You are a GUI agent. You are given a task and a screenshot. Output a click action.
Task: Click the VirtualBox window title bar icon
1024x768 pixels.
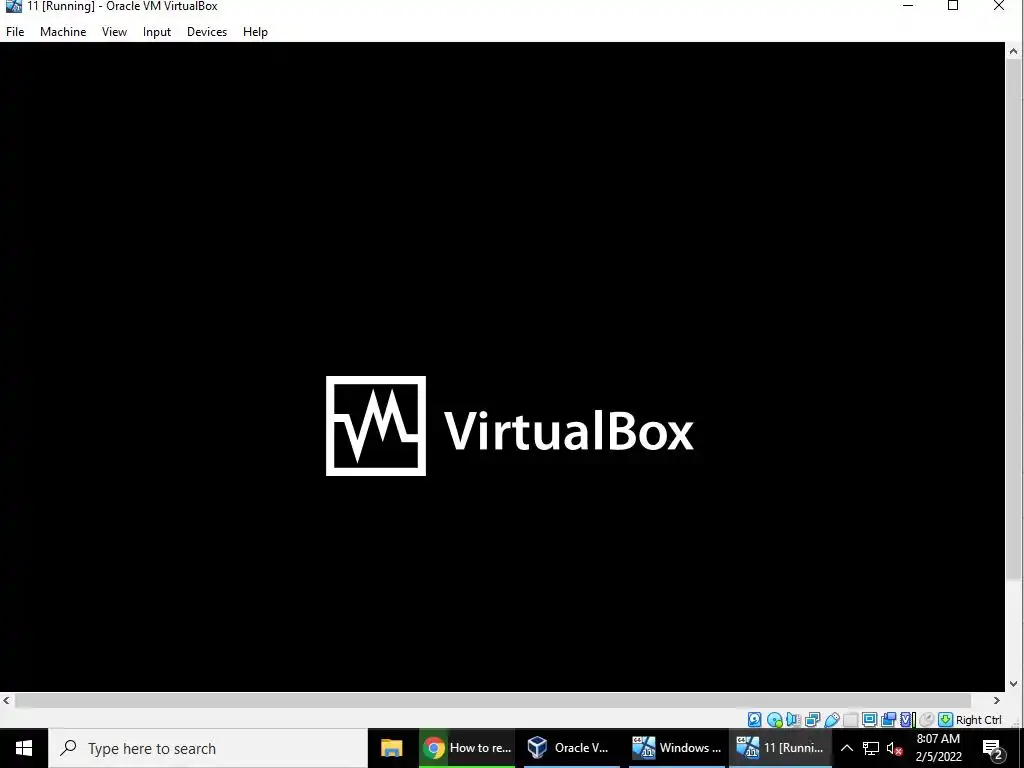pyautogui.click(x=14, y=6)
